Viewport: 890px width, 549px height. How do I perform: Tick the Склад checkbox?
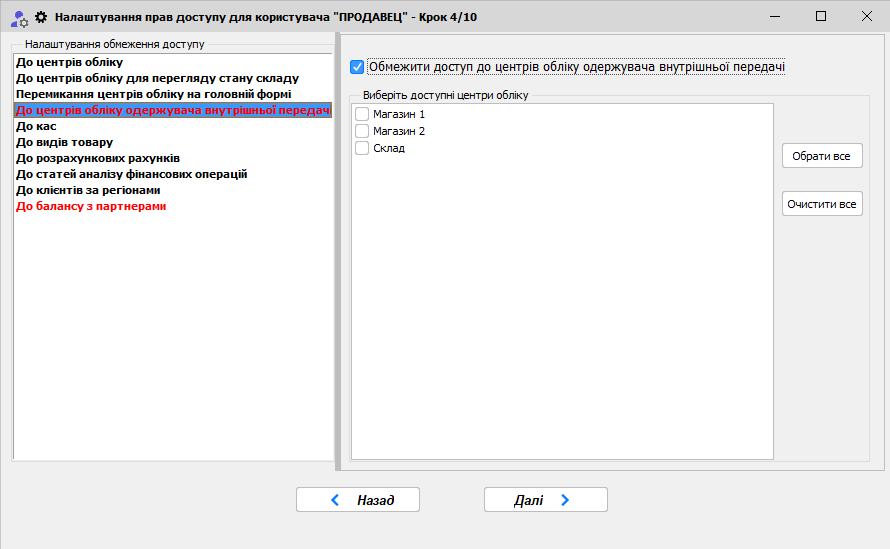362,148
